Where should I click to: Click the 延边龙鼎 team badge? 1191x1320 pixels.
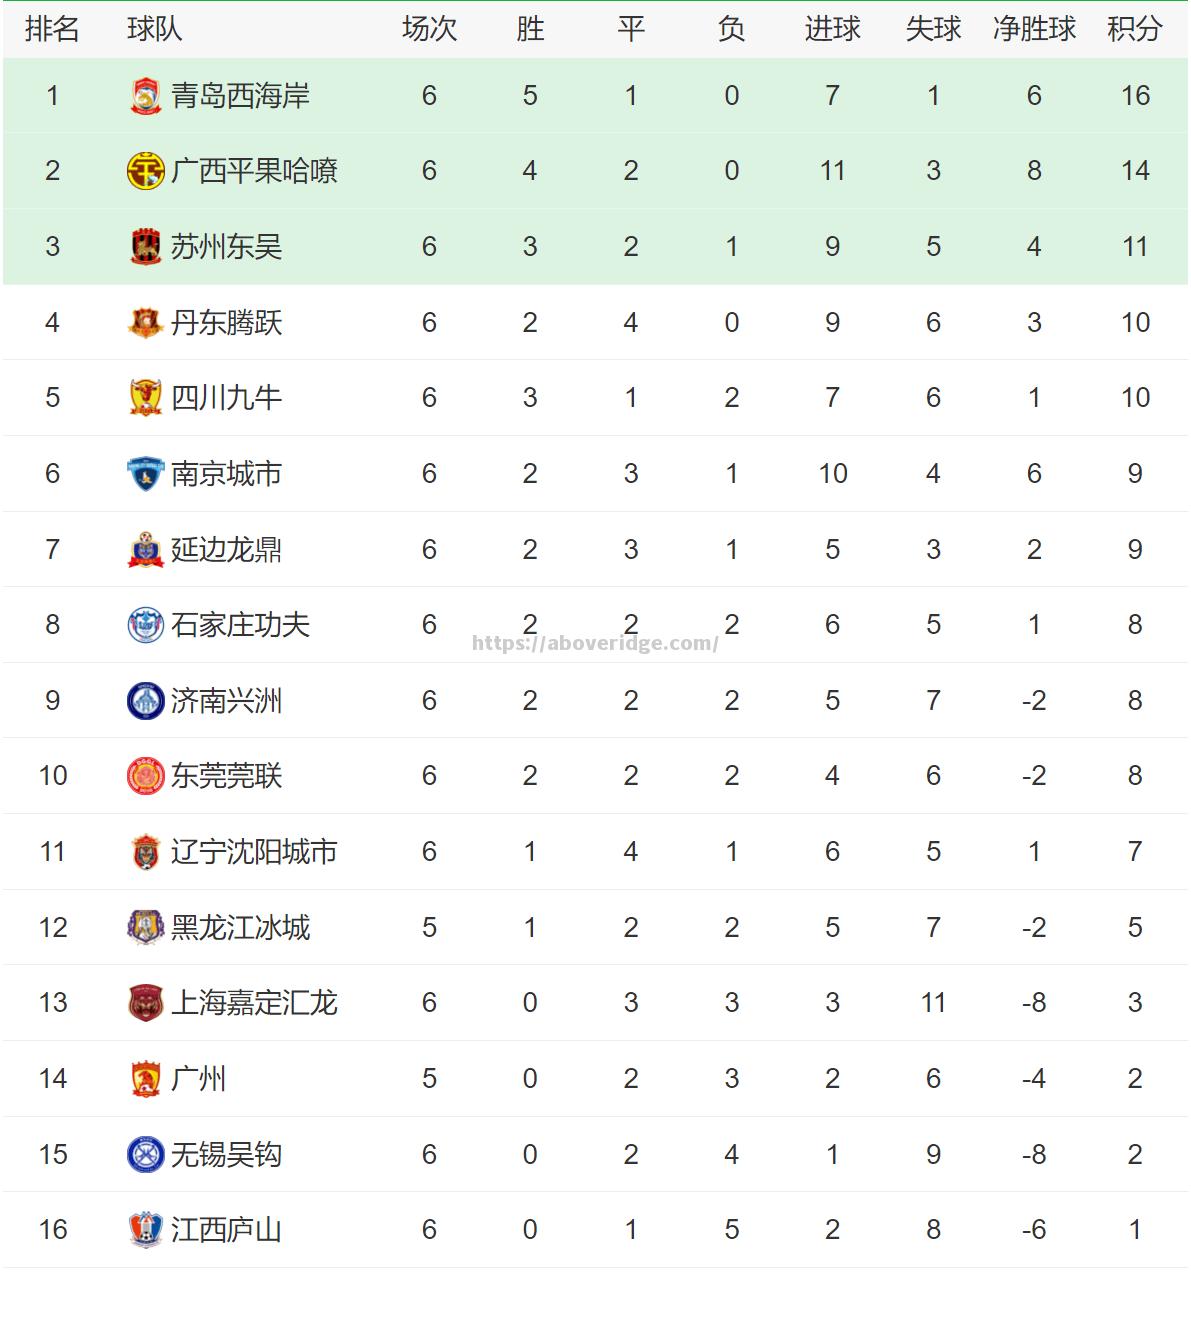pos(146,549)
